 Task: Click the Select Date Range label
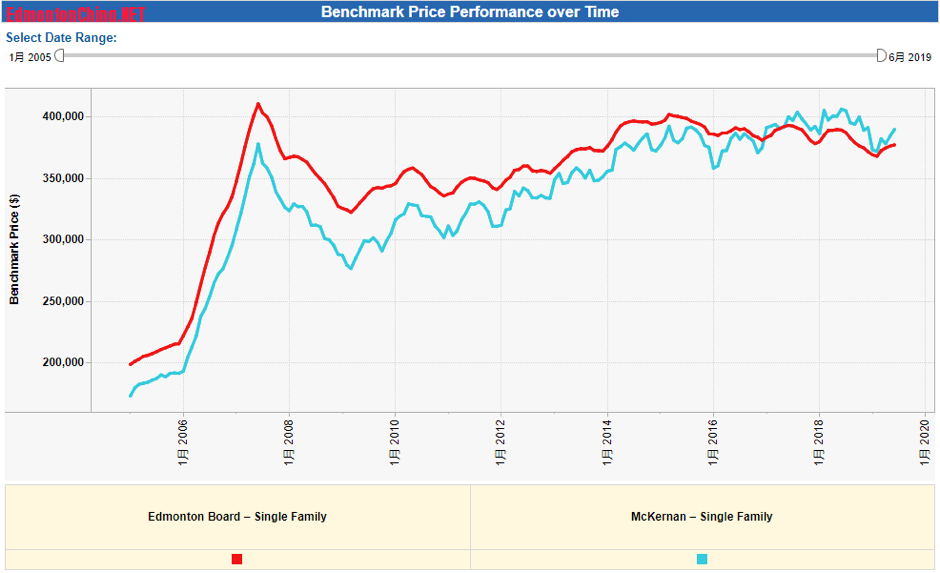pyautogui.click(x=61, y=38)
